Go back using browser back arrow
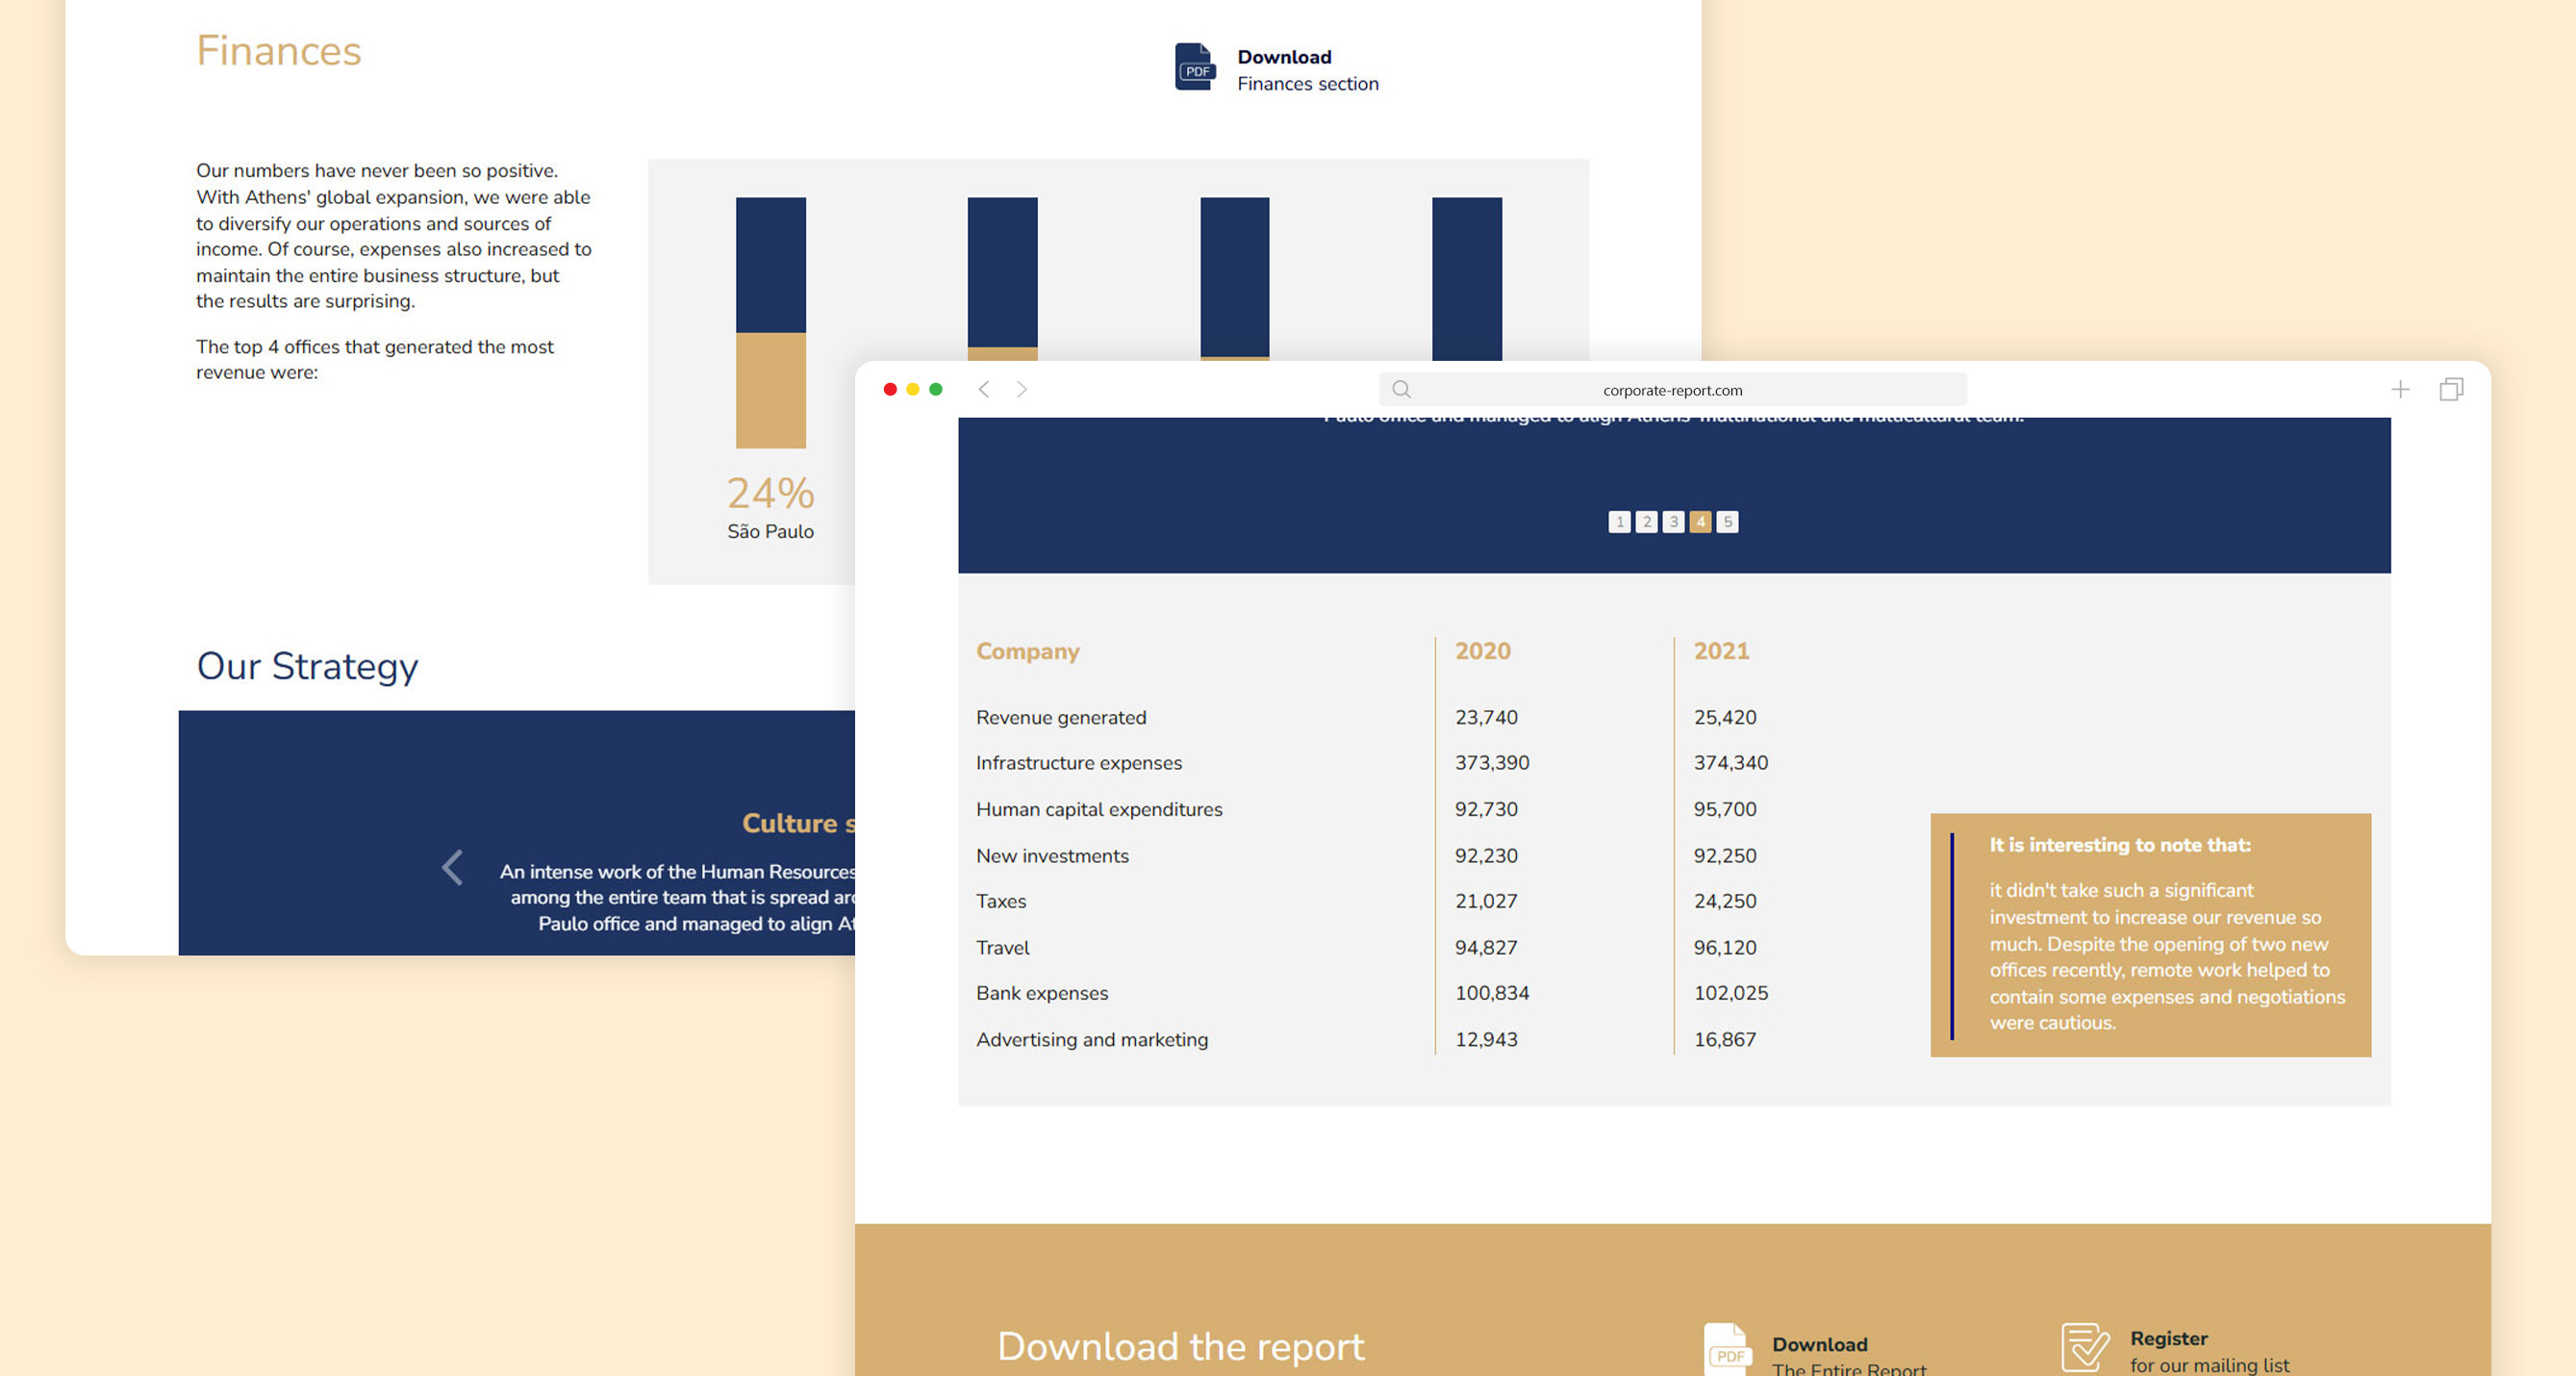 pyautogui.click(x=984, y=389)
